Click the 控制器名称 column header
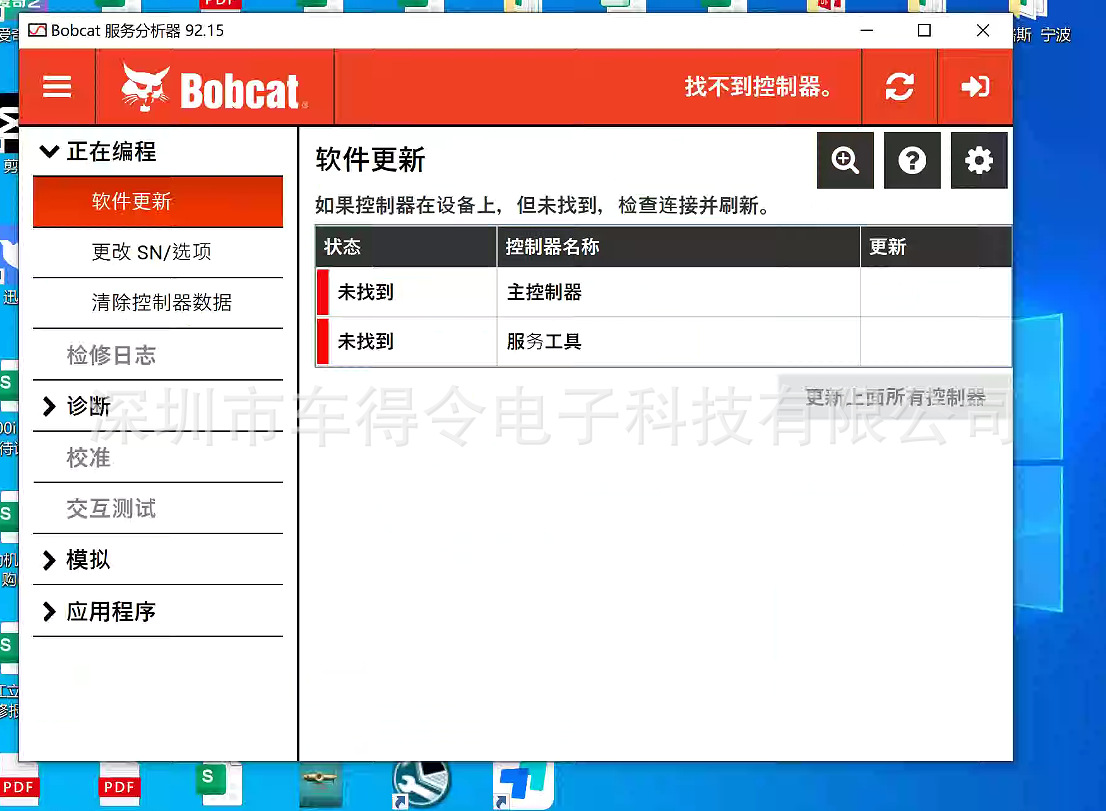The image size is (1106, 811). [679, 247]
